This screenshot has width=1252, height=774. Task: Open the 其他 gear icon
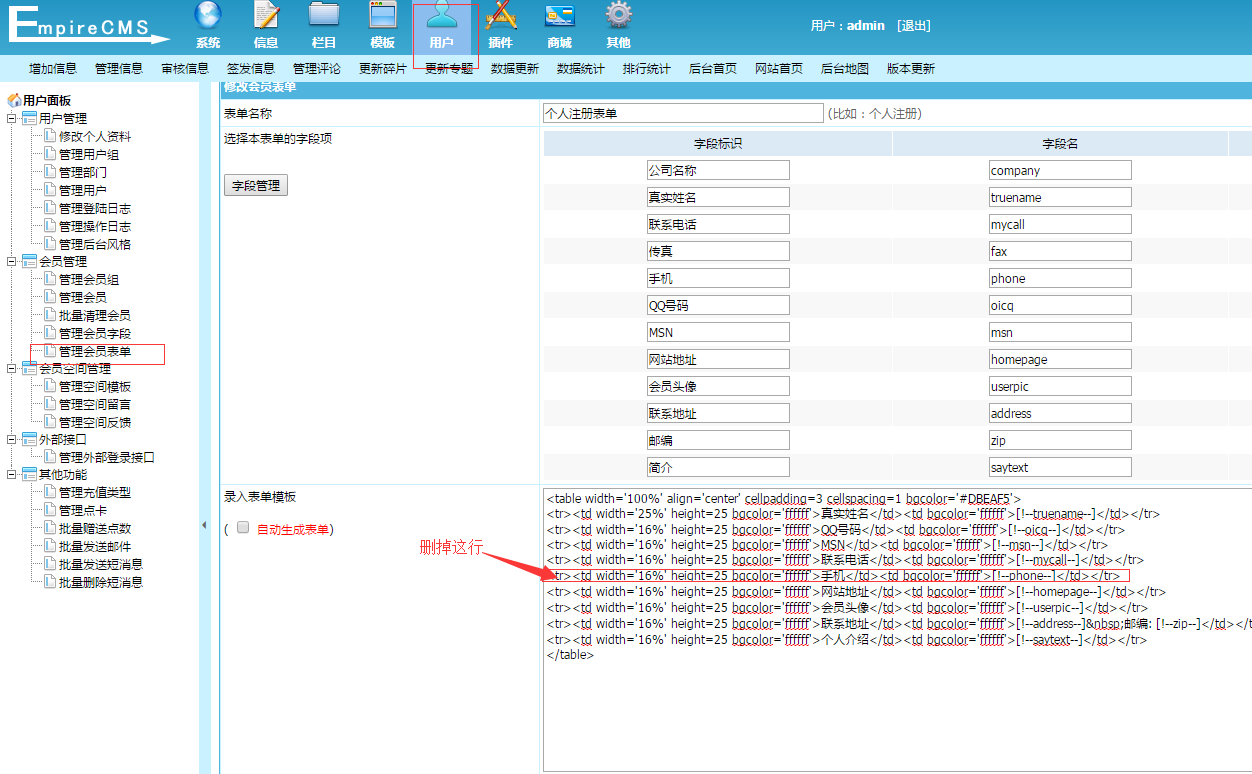pos(618,17)
